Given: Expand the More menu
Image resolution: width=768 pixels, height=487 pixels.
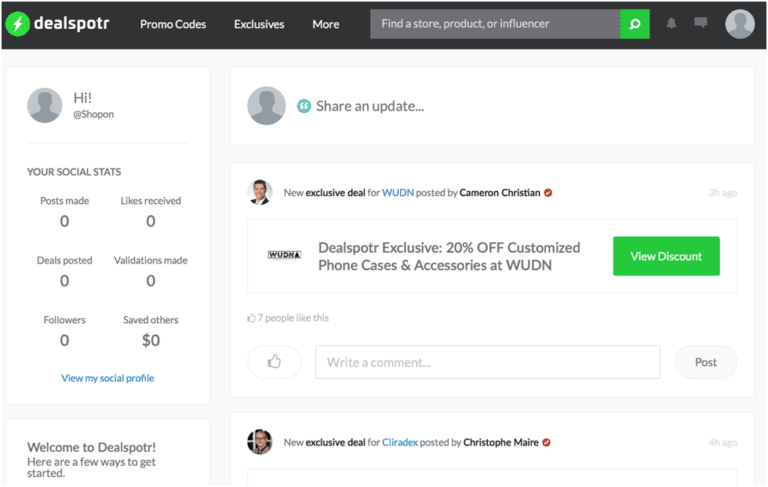Looking at the screenshot, I should 326,24.
